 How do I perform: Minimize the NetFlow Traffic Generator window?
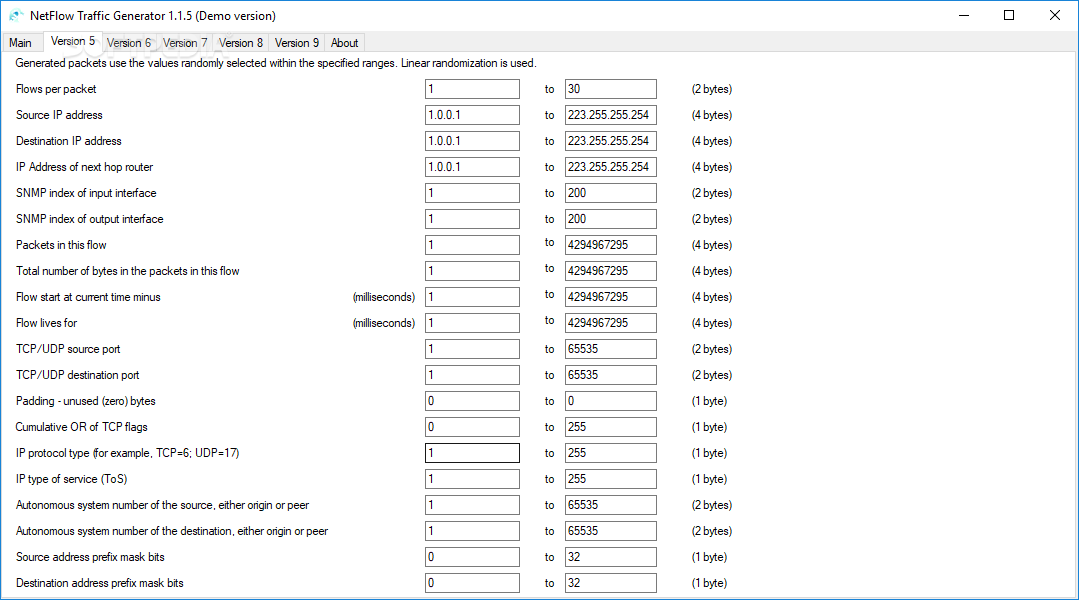tap(964, 15)
